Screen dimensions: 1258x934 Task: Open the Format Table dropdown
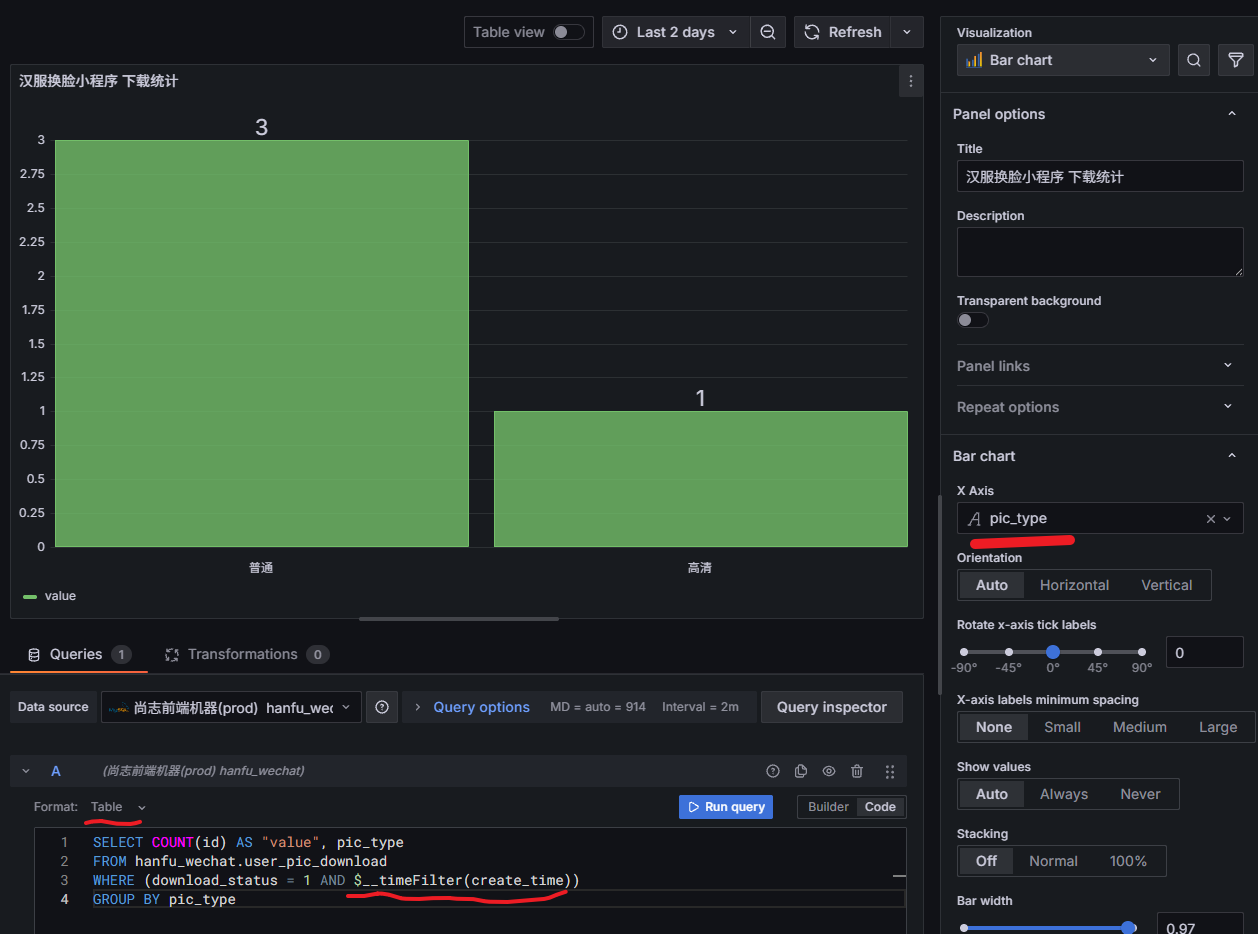(x=118, y=807)
